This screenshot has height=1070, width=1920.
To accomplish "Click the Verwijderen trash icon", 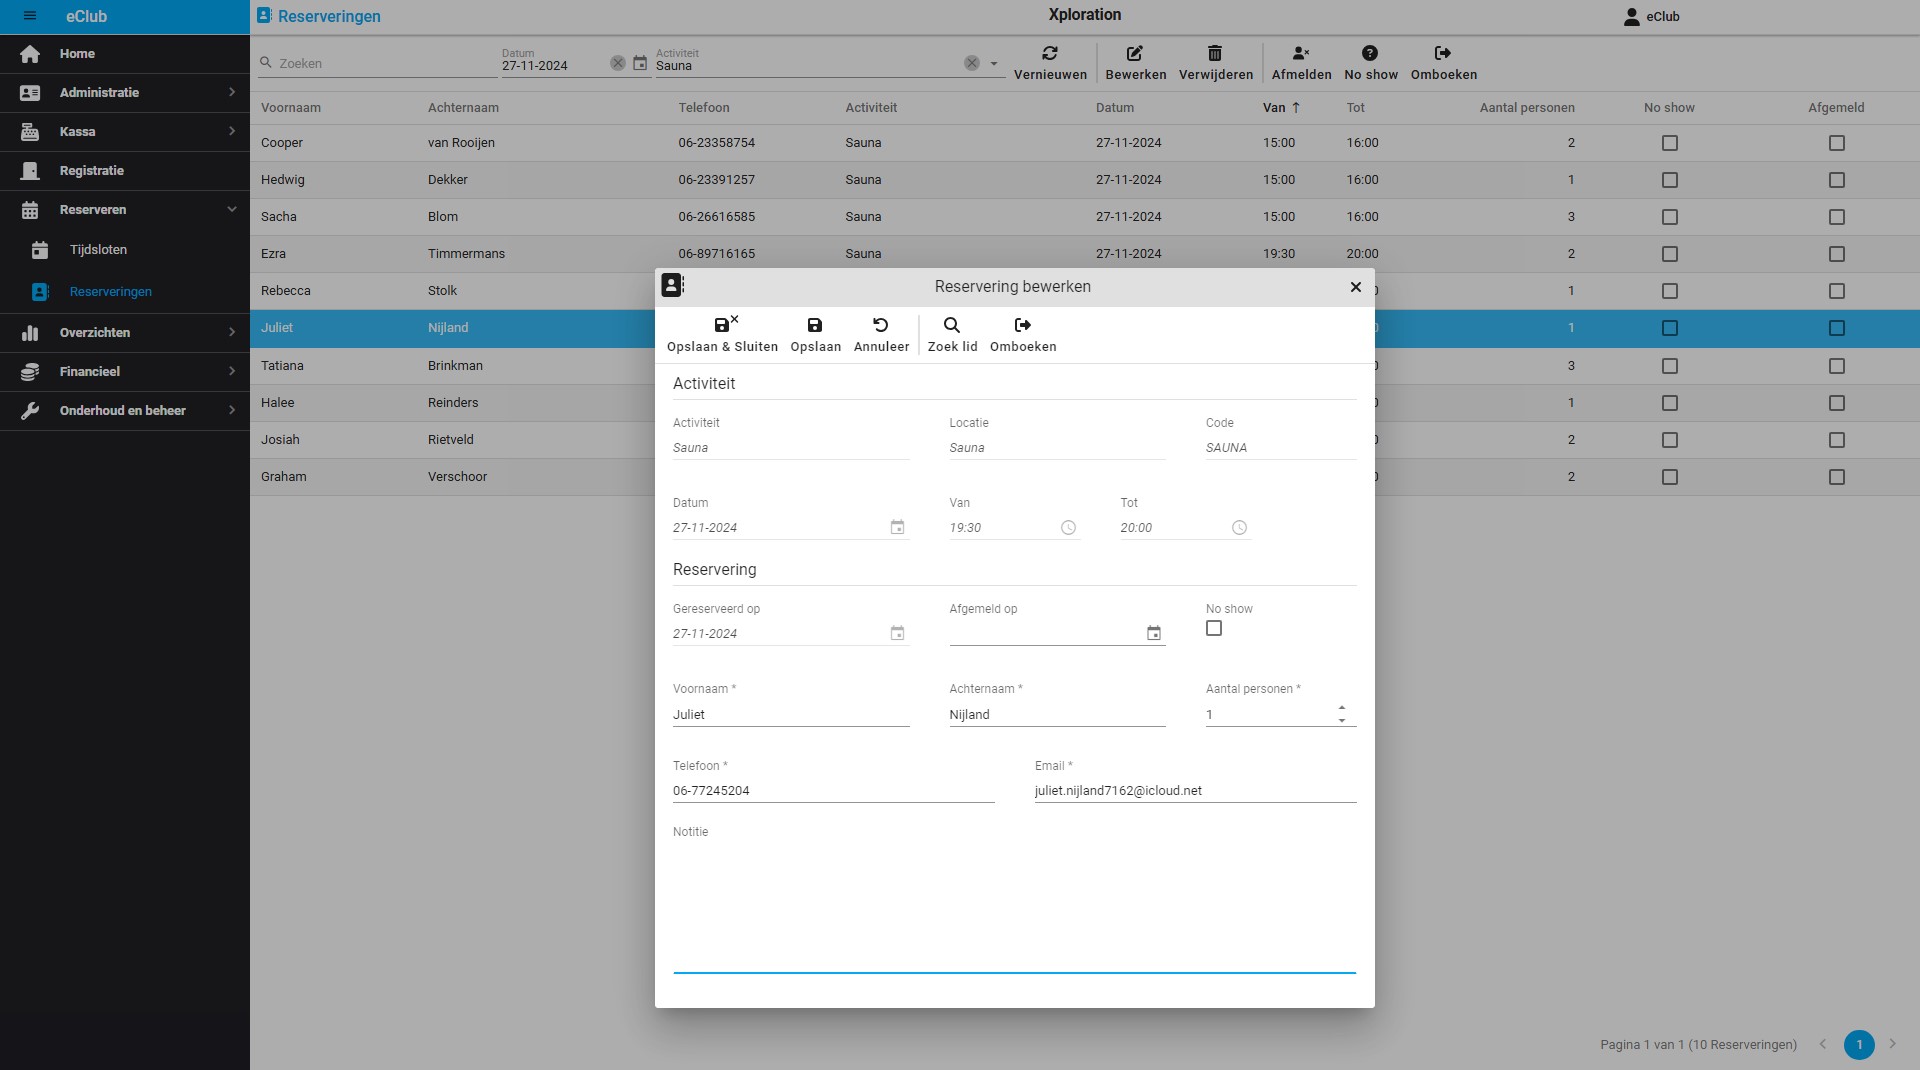I will point(1215,53).
